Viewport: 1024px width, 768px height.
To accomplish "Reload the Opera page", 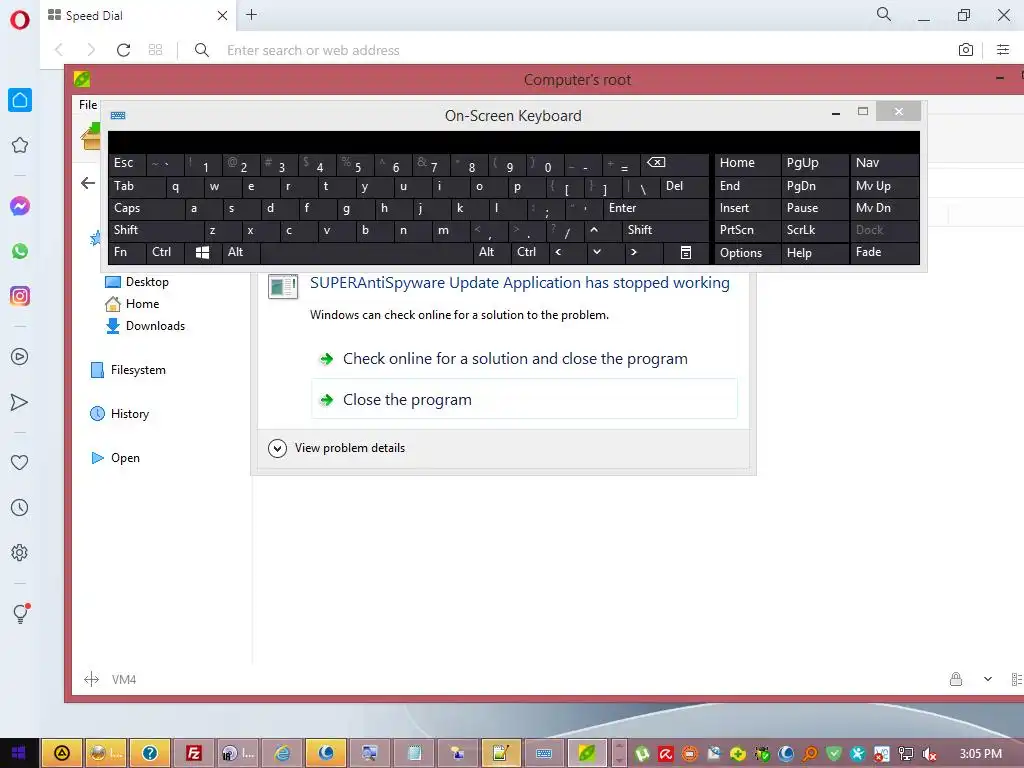I will (x=123, y=50).
